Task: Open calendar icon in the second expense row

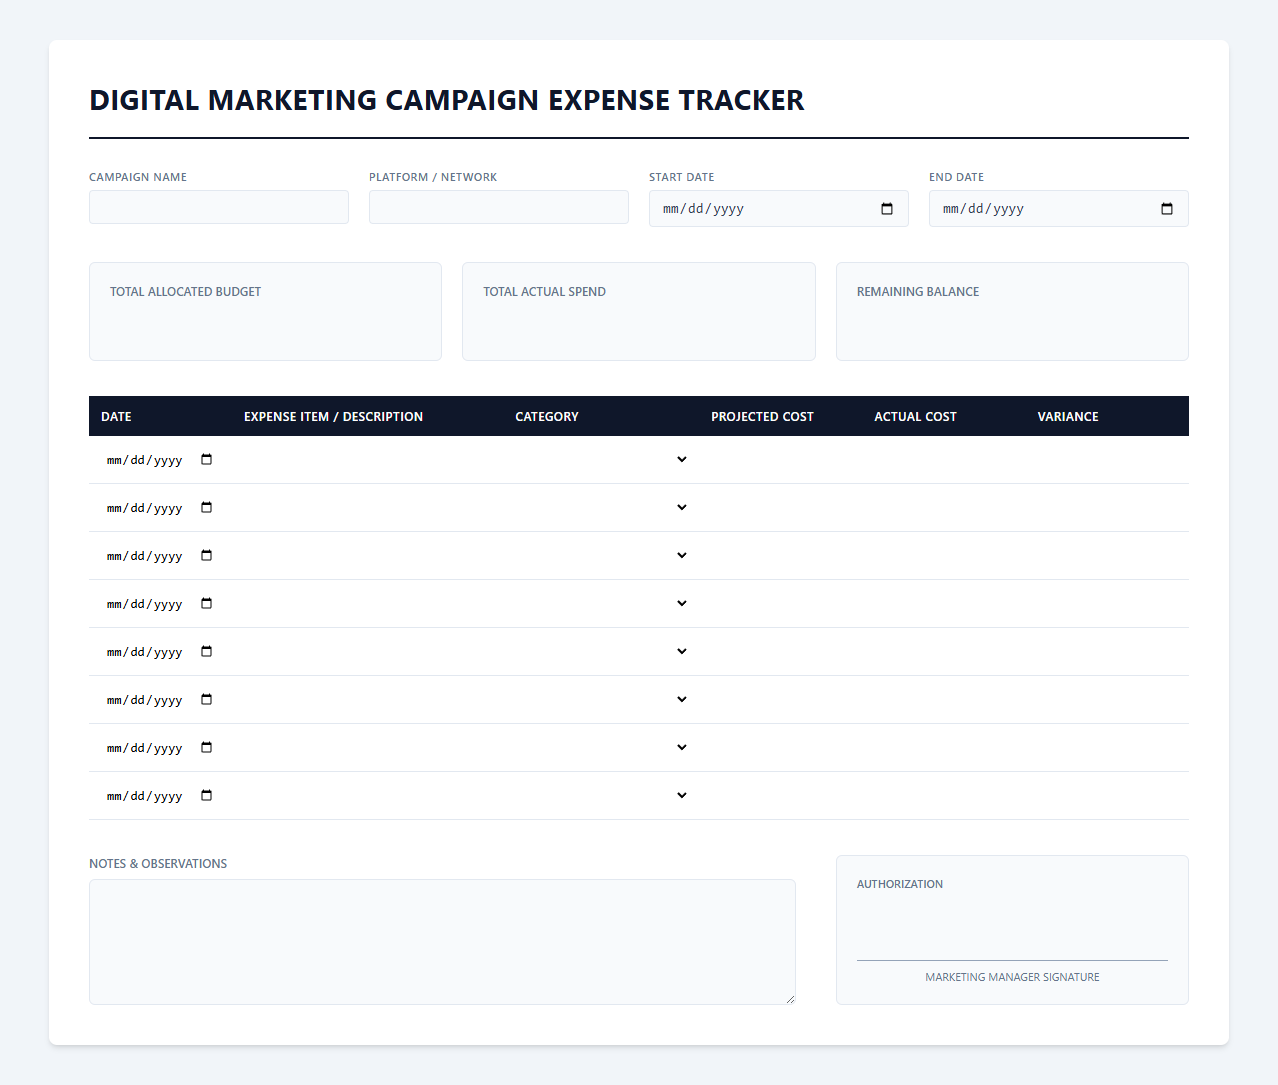Action: (207, 508)
